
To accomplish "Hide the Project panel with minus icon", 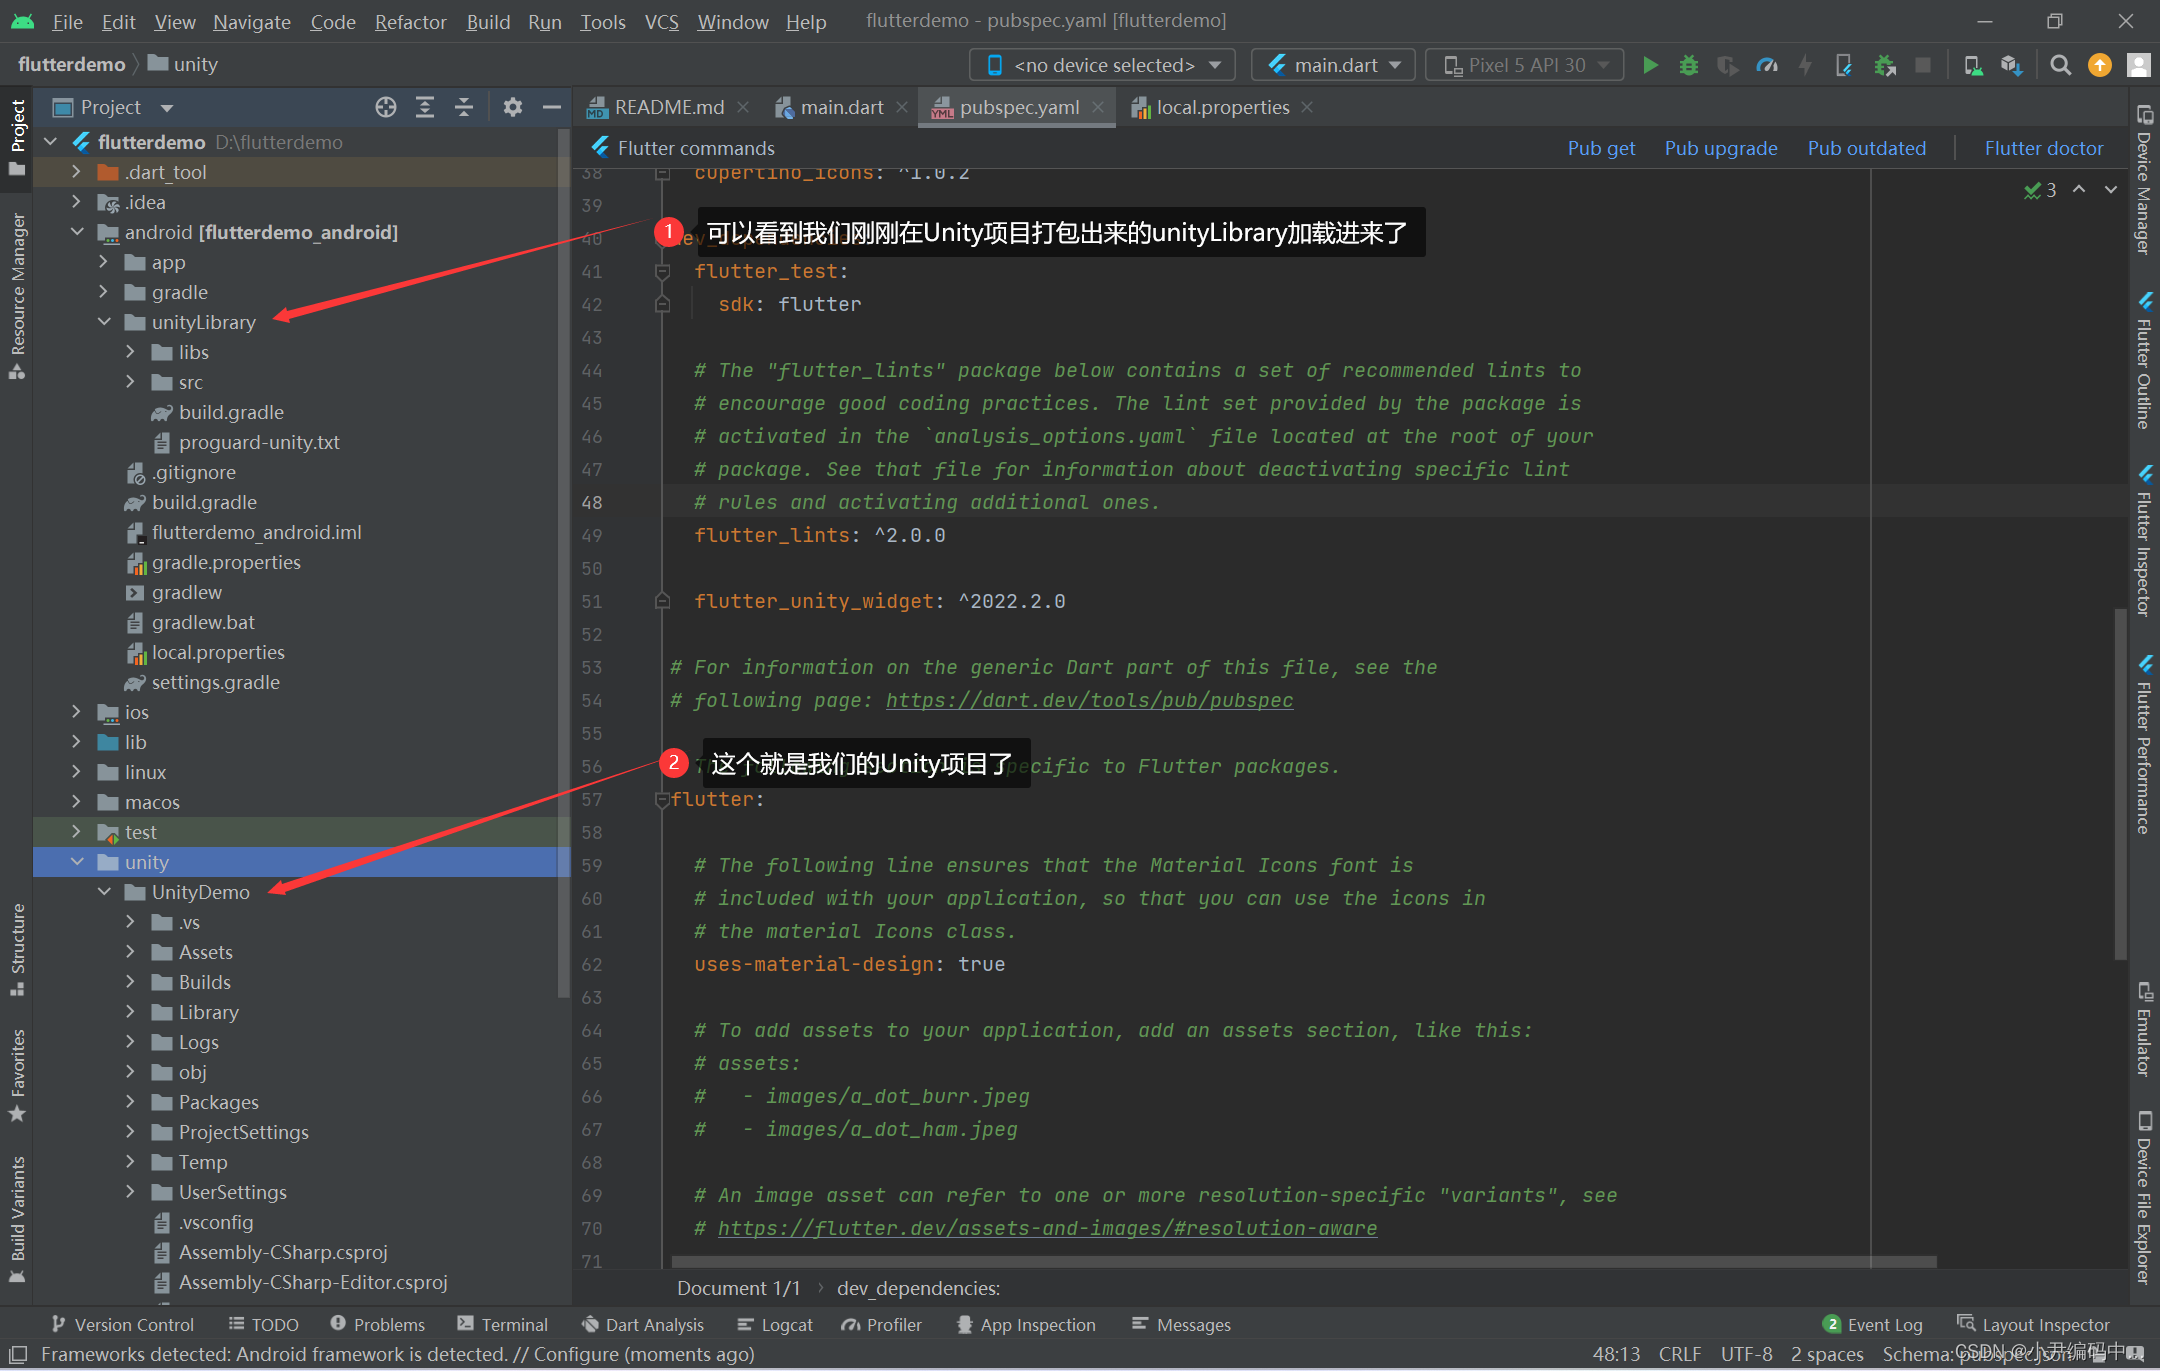I will [551, 107].
